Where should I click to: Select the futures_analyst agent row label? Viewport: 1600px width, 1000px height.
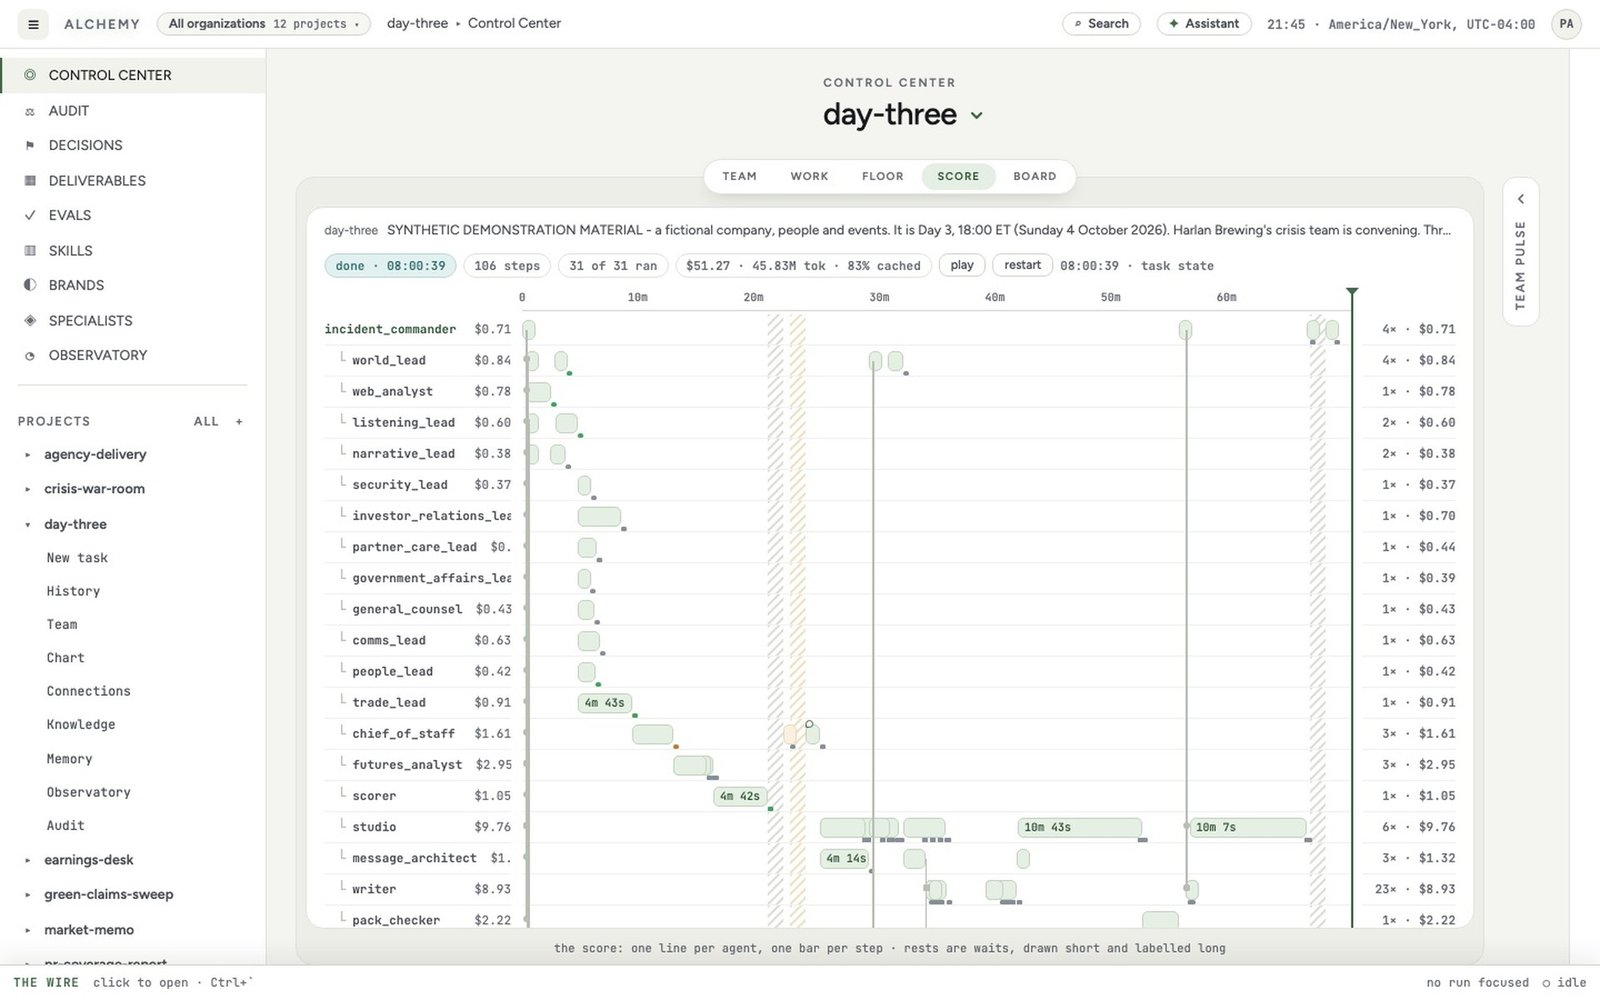pyautogui.click(x=407, y=765)
